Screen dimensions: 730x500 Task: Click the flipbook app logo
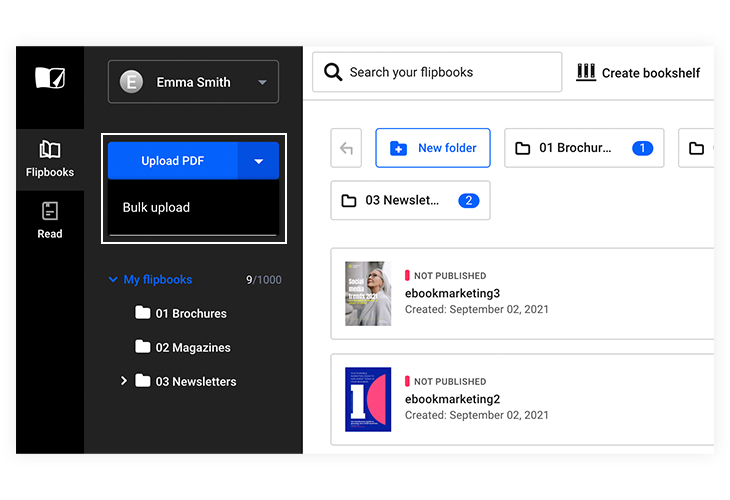[x=50, y=78]
